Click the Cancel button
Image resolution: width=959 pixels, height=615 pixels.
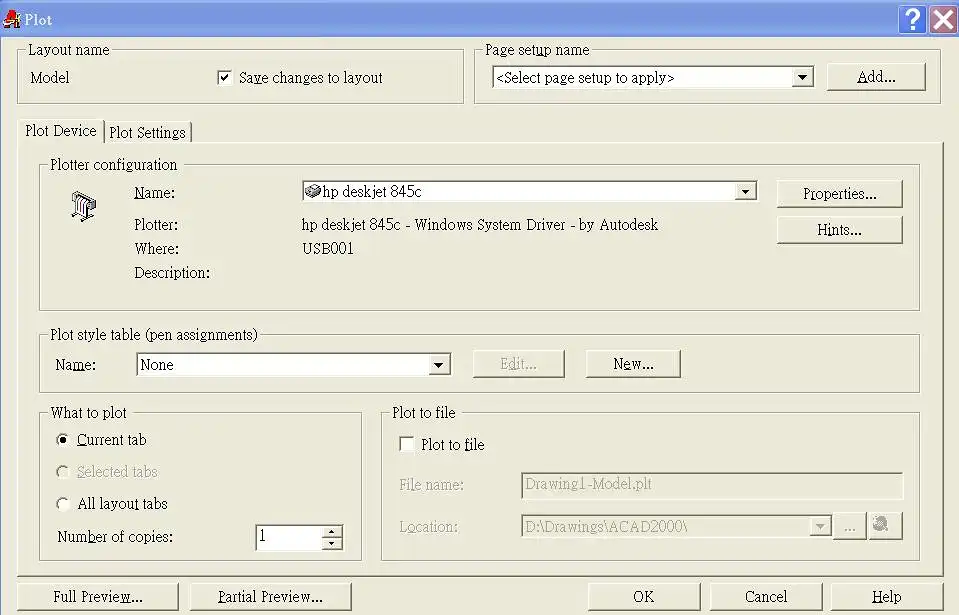pos(766,597)
